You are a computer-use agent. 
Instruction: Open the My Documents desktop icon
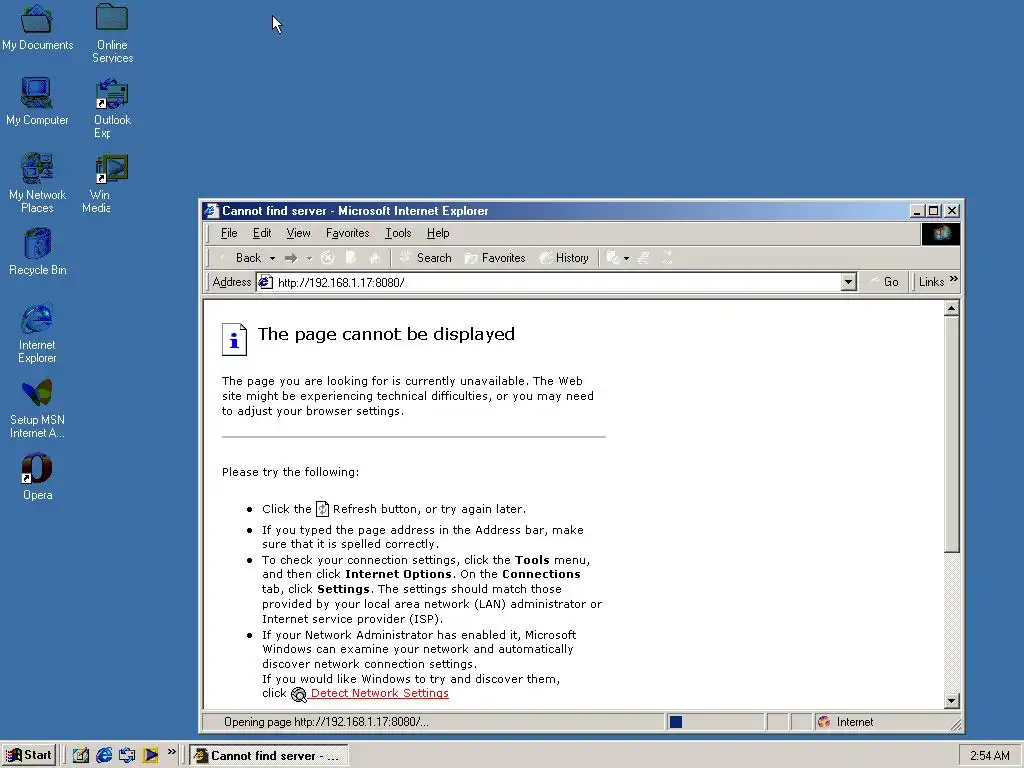(x=37, y=27)
